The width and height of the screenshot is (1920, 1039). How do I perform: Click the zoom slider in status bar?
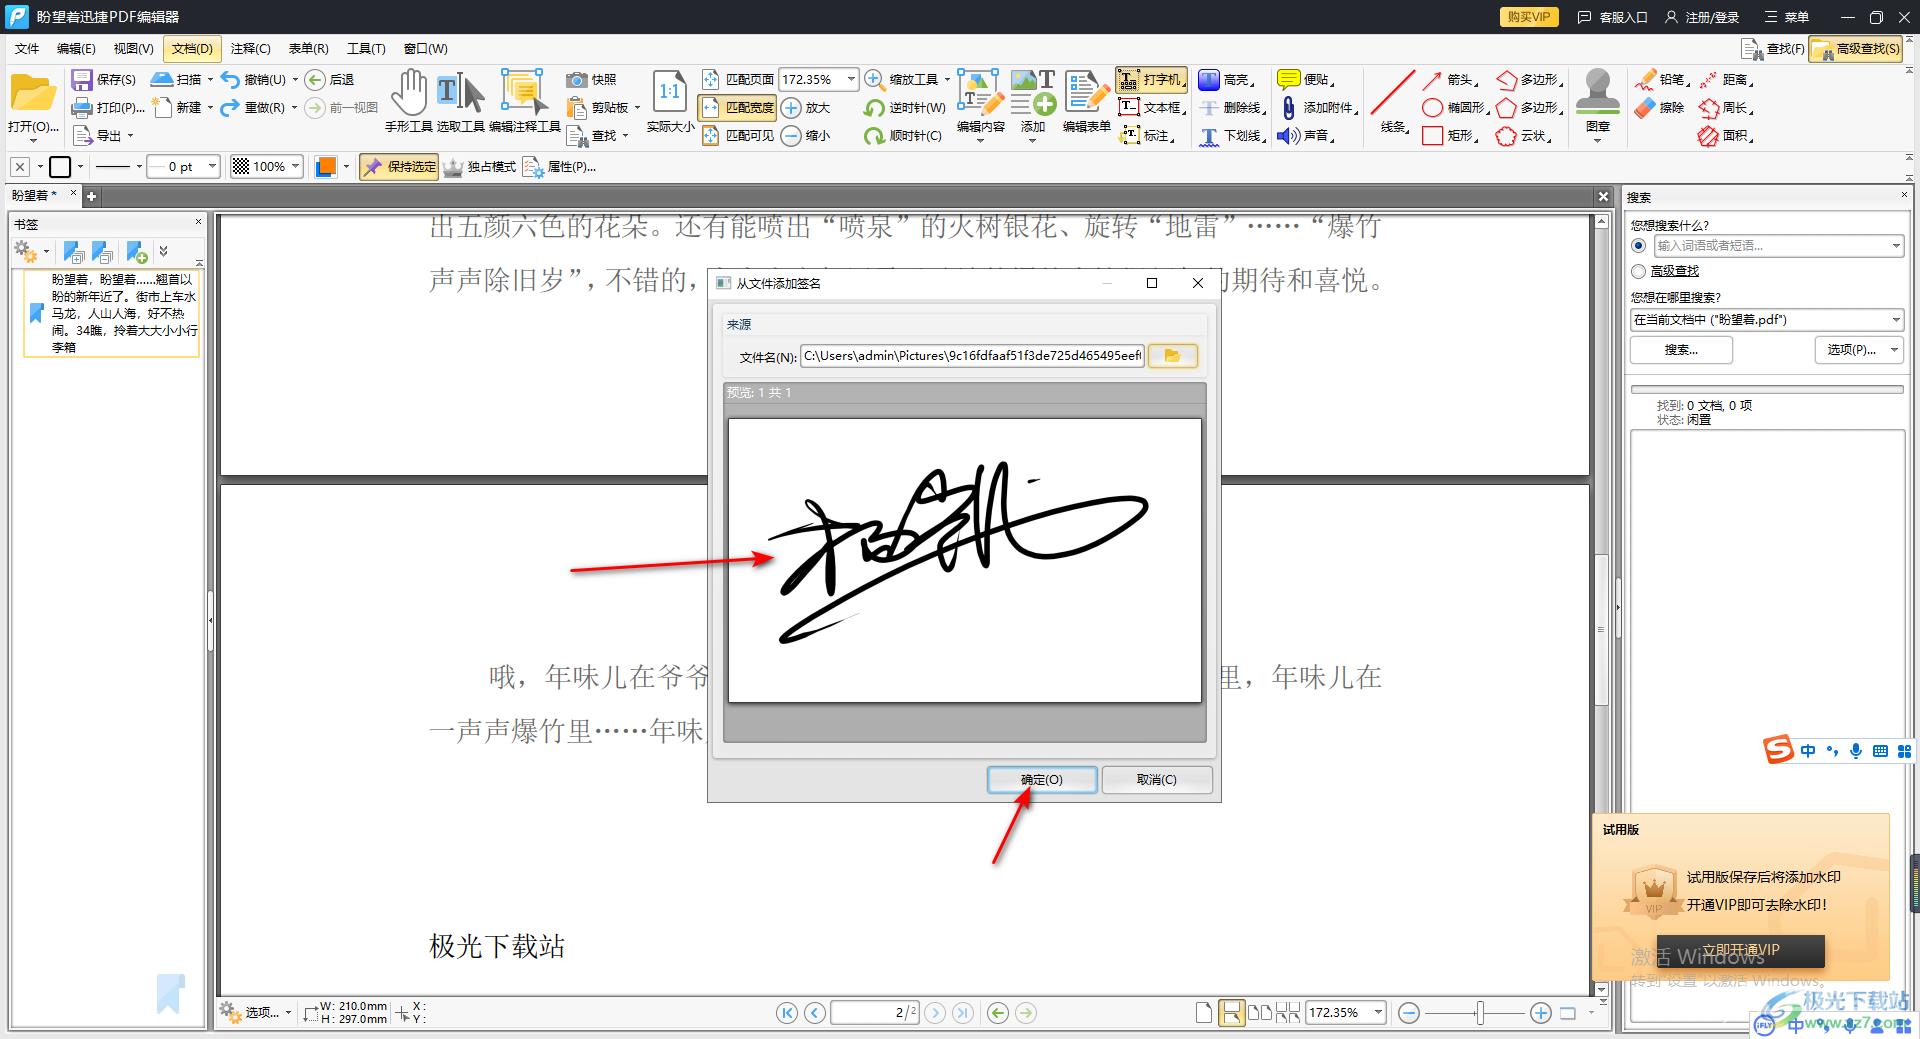(1480, 1013)
